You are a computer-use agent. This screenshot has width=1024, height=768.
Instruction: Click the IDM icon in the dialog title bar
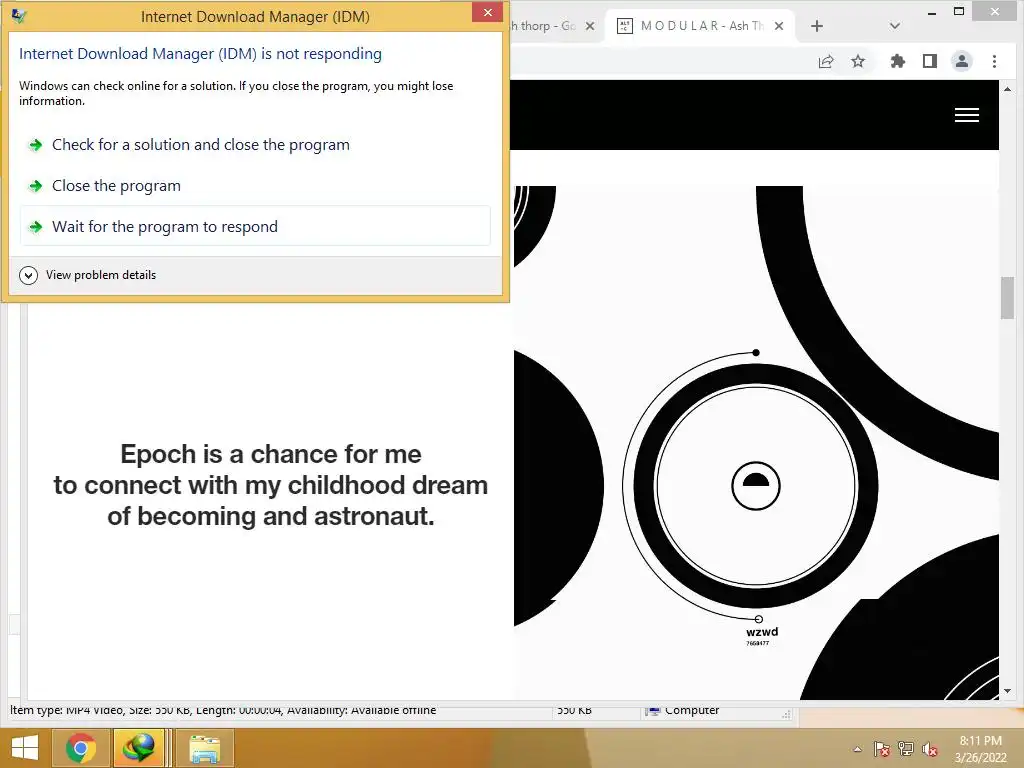pyautogui.click(x=18, y=16)
